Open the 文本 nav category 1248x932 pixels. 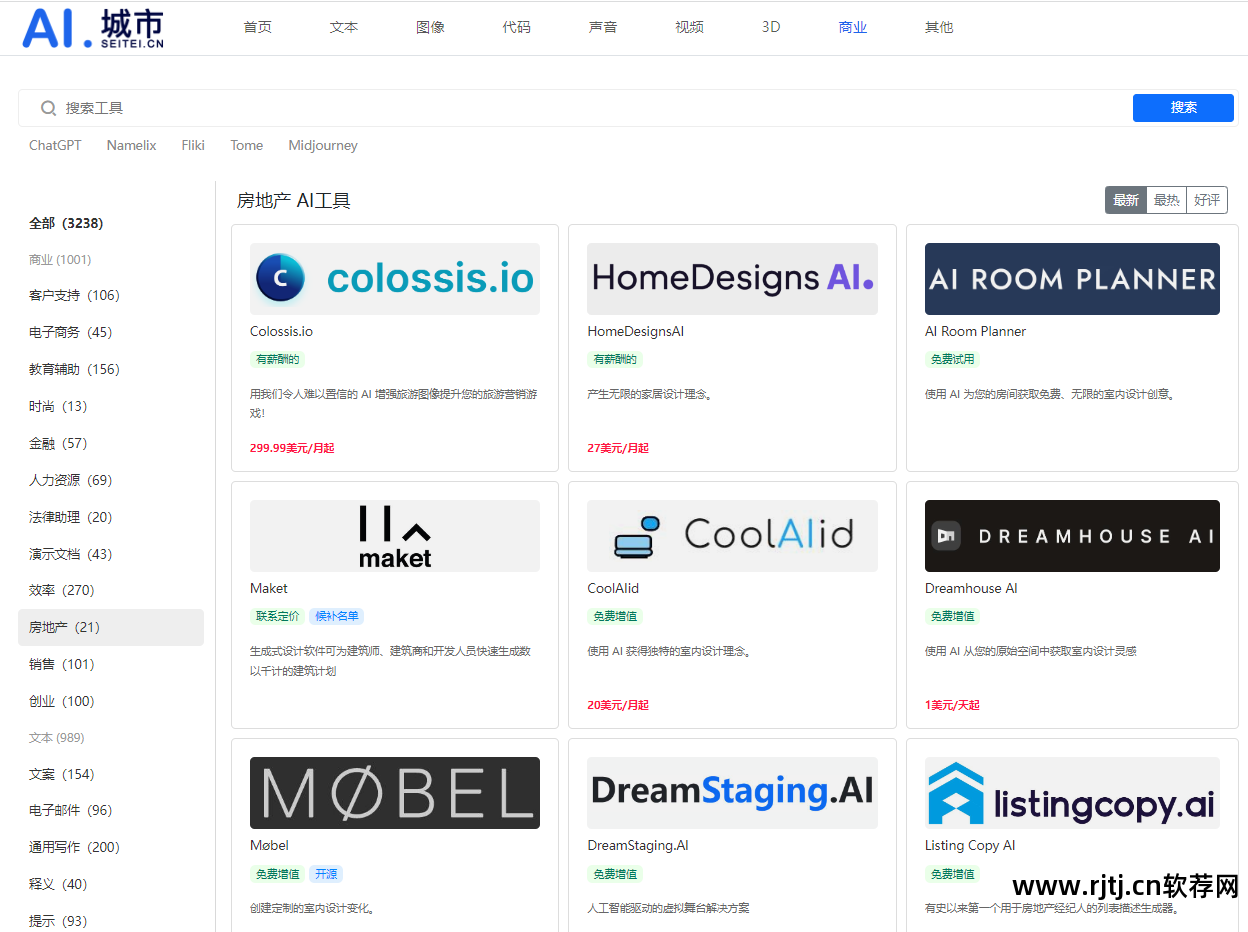[x=343, y=27]
